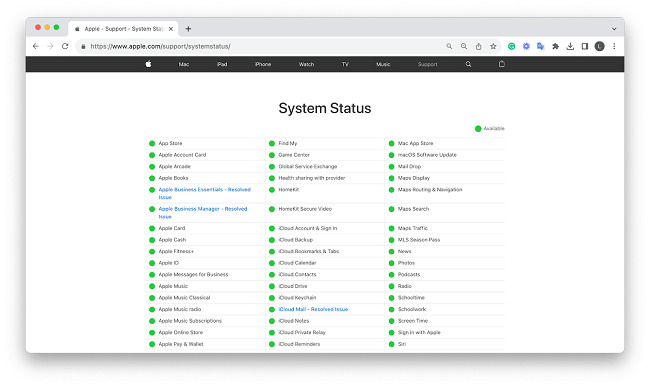Select the Maps Routing & Navigation row
The width and height of the screenshot is (650, 387).
[x=445, y=193]
